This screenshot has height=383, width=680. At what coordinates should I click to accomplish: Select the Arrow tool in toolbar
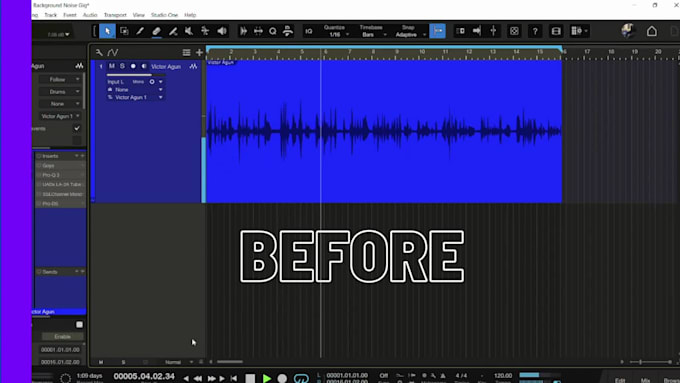pos(108,31)
